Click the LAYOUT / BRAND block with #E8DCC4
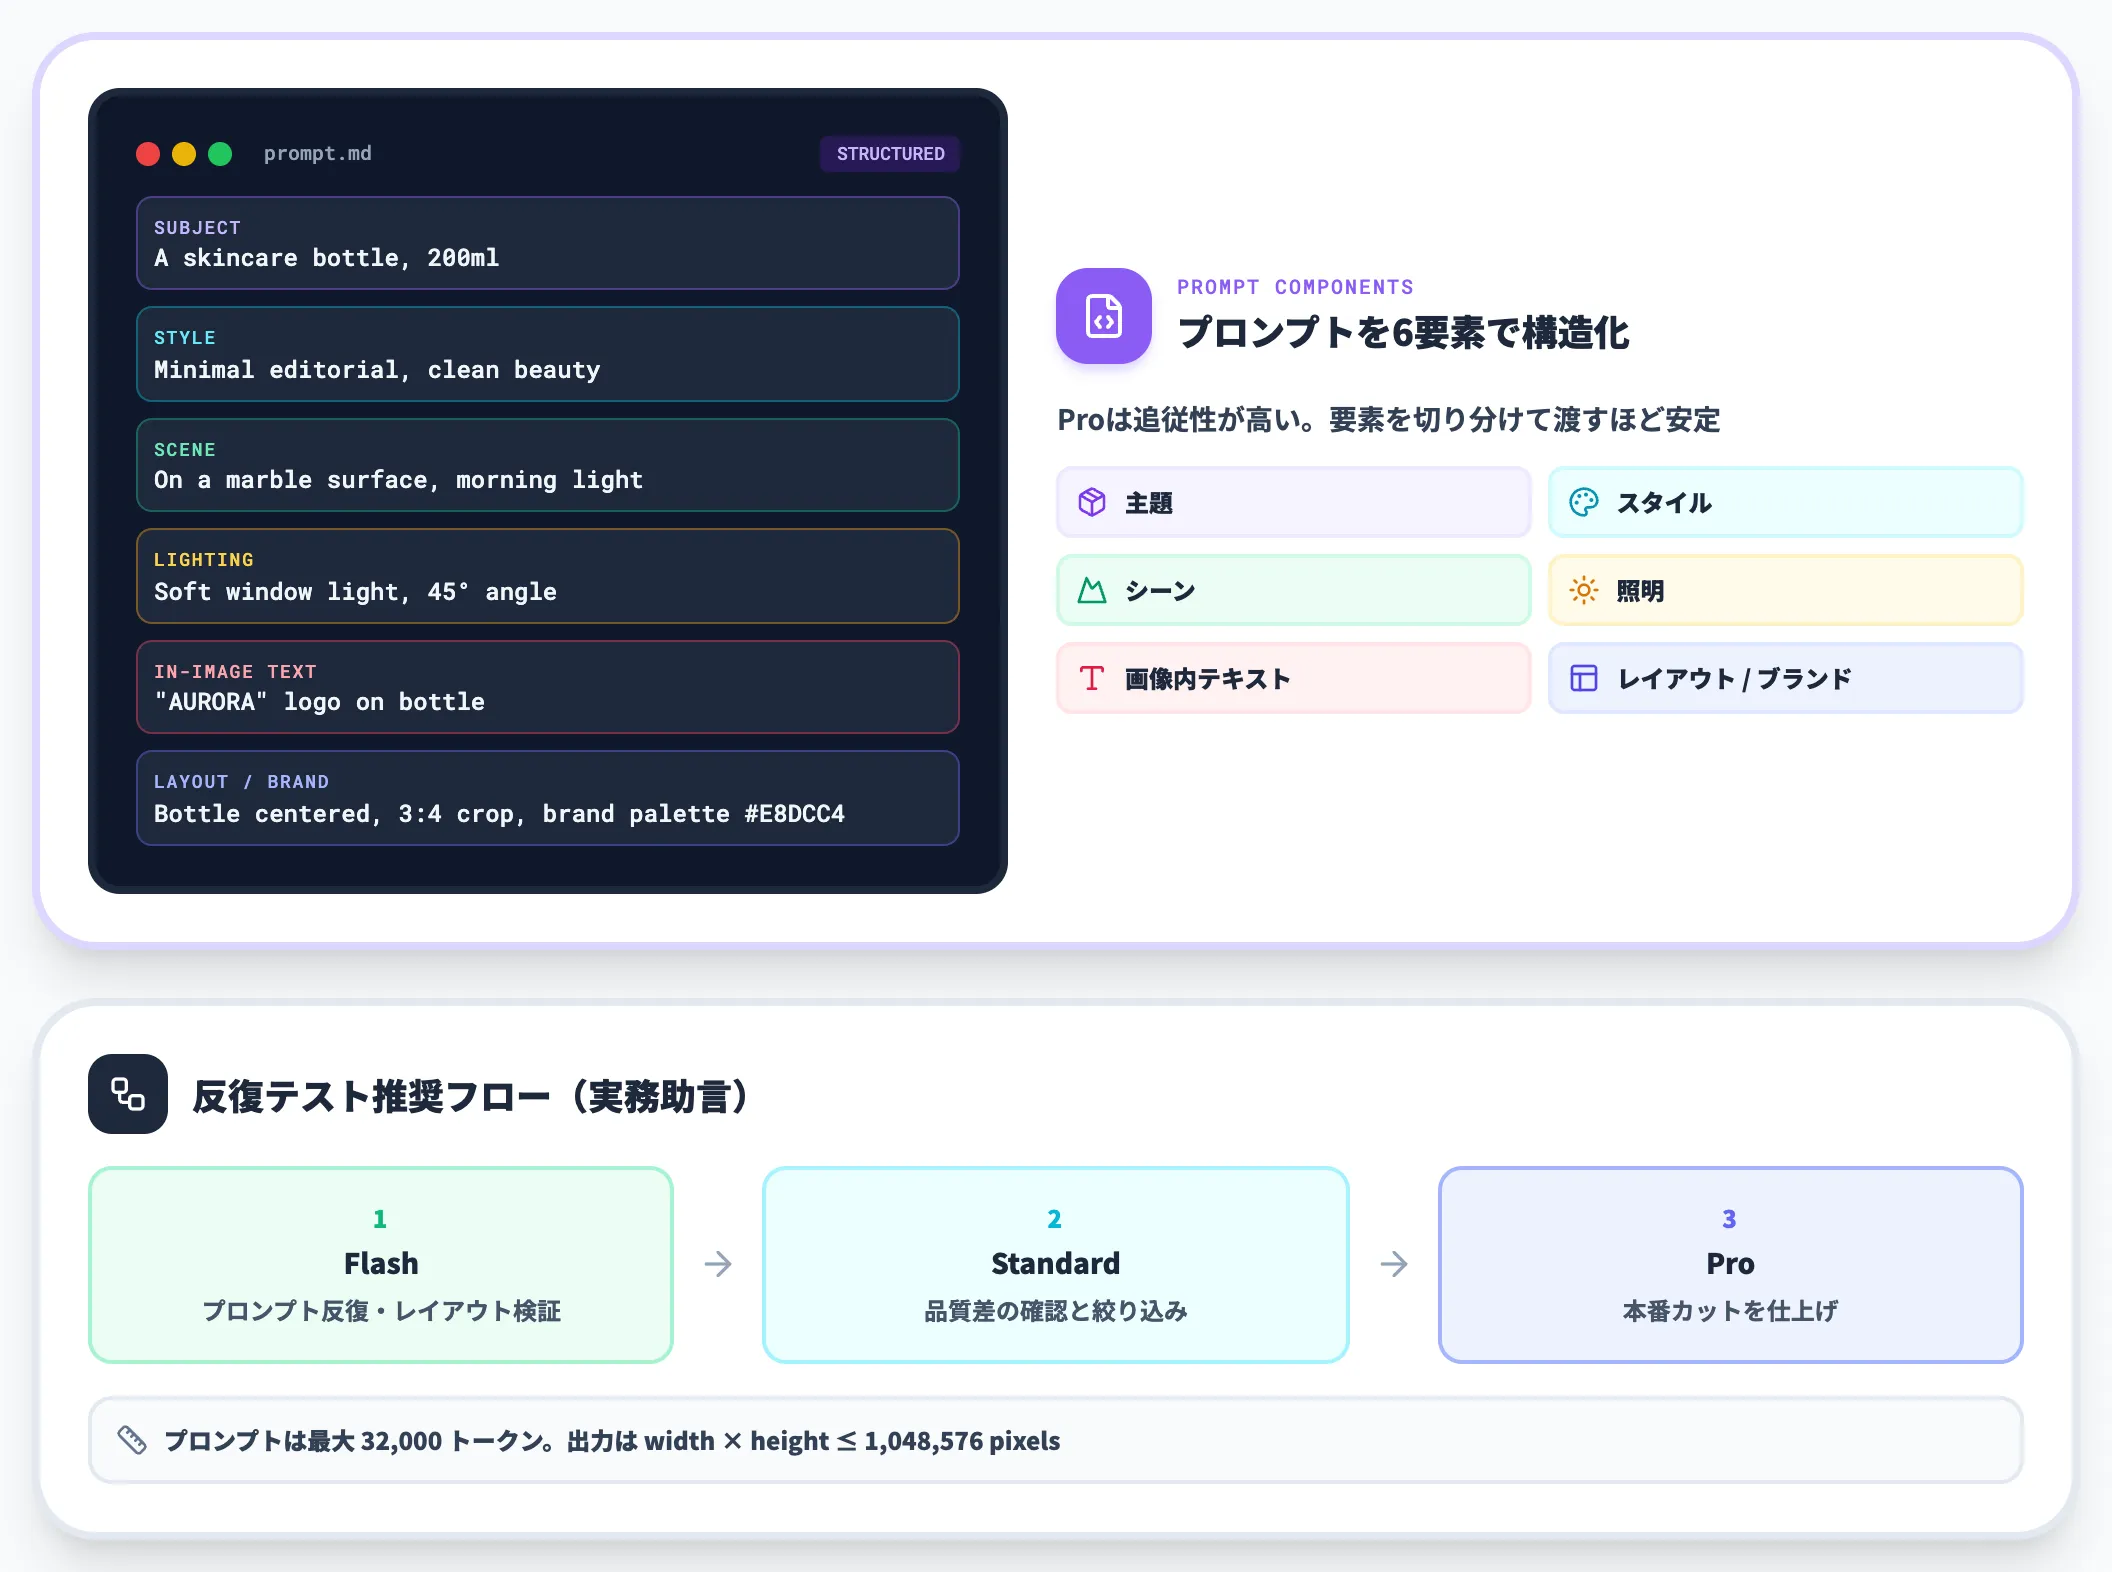 548,798
